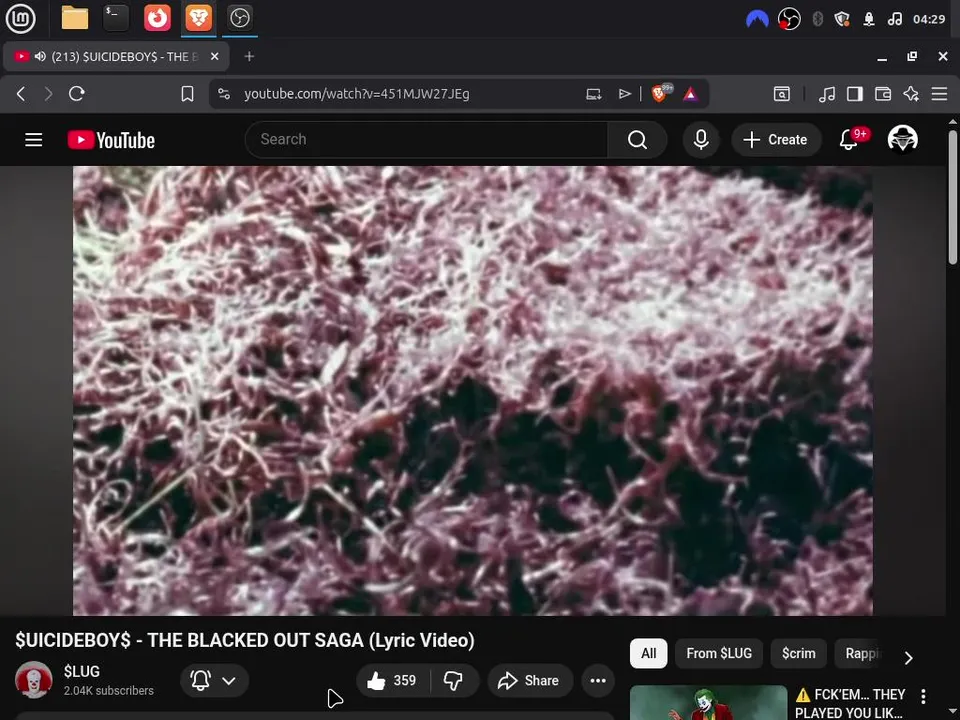Screen dimensions: 960x720
Task: Select the From $LUG filter chip
Action: click(x=719, y=653)
